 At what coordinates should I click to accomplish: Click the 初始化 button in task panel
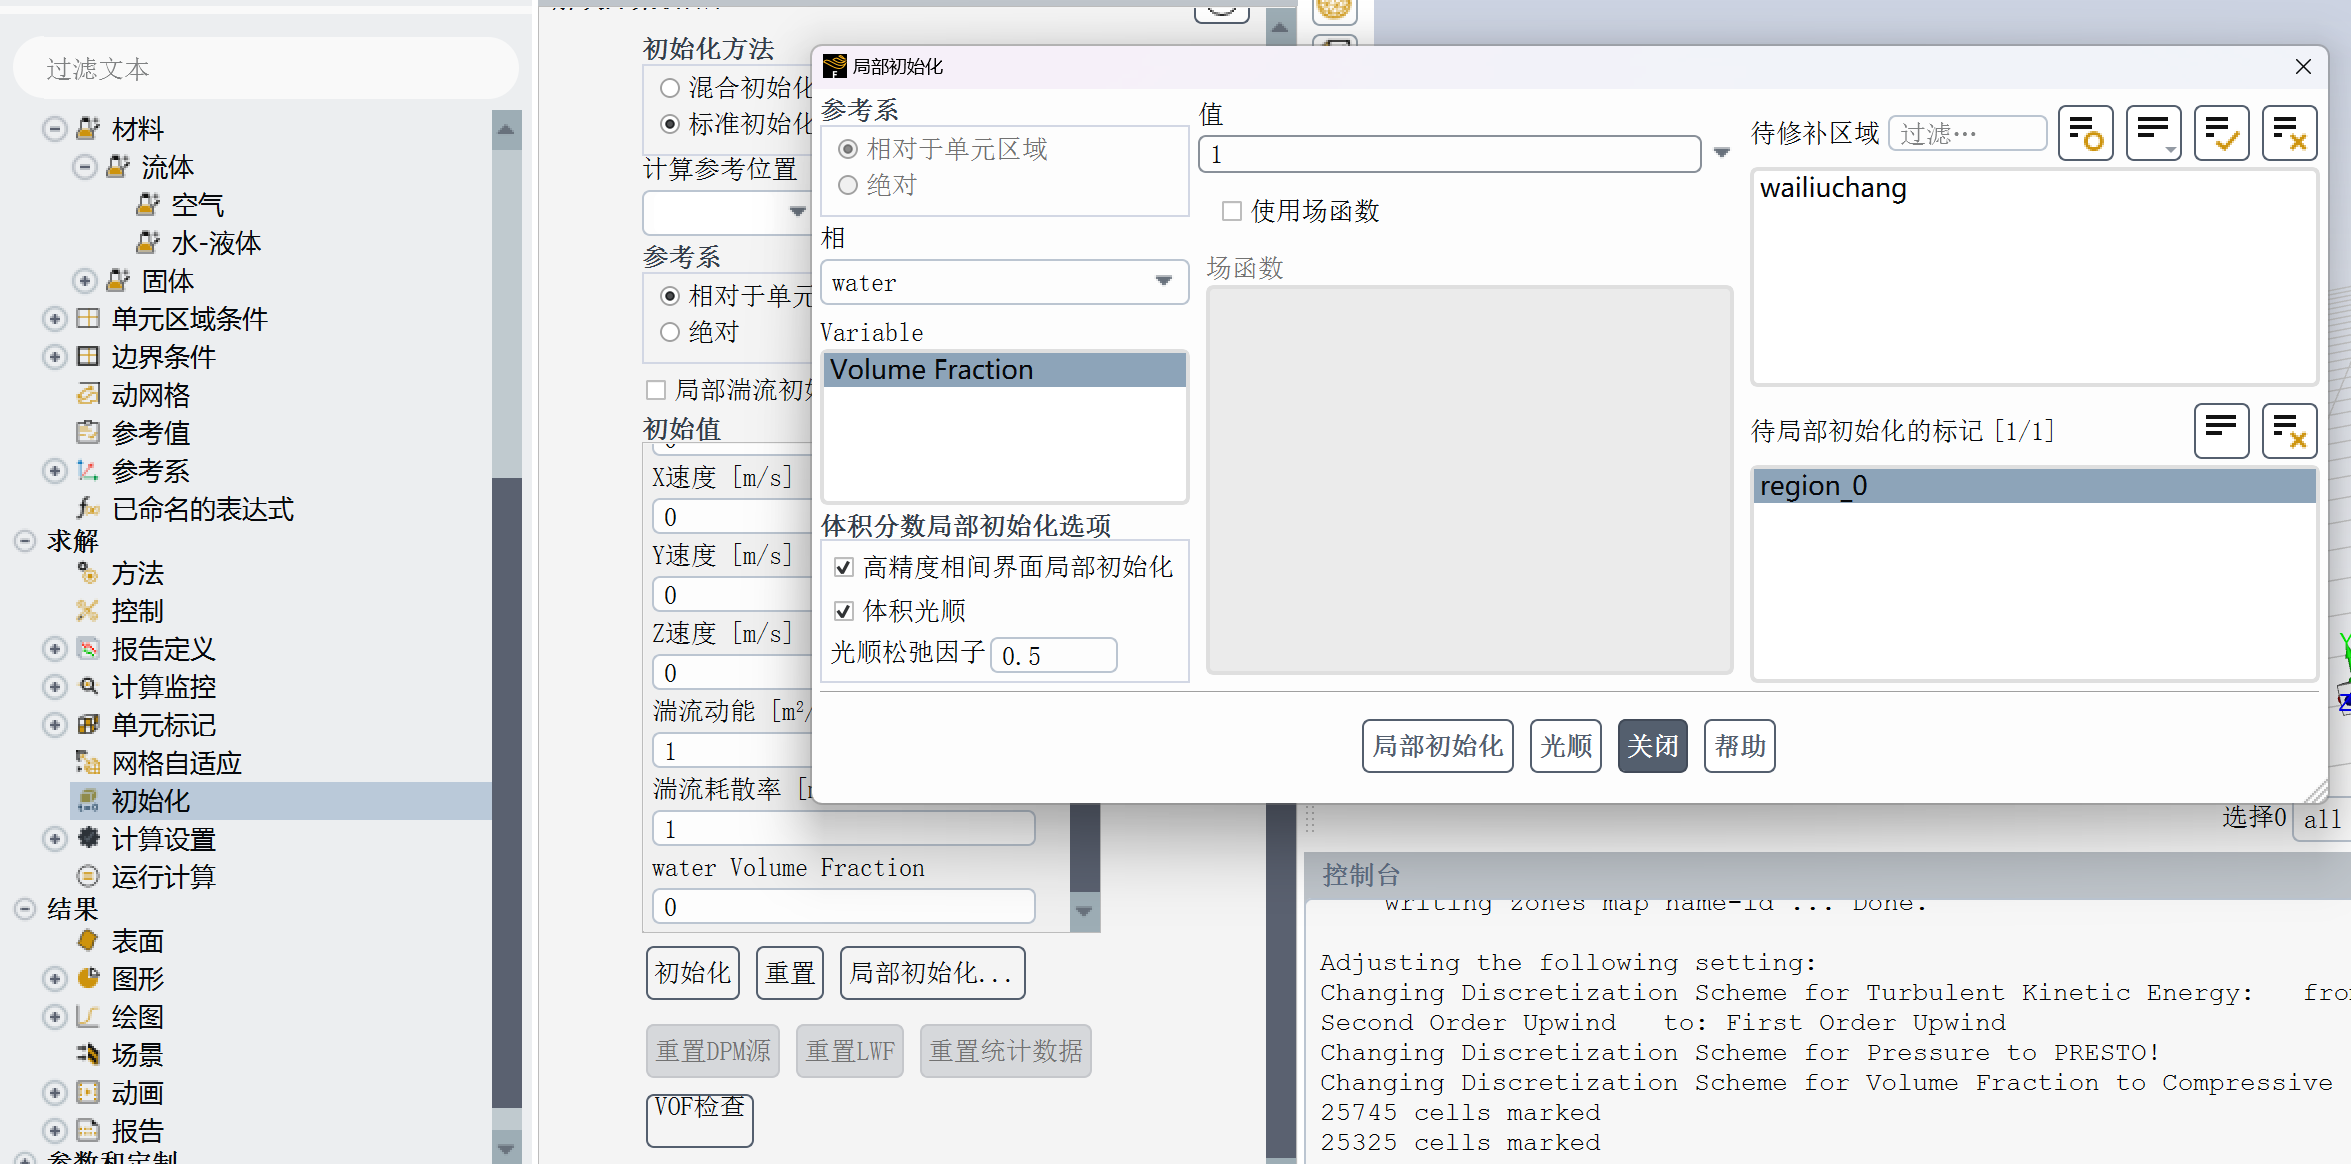pyautogui.click(x=692, y=973)
